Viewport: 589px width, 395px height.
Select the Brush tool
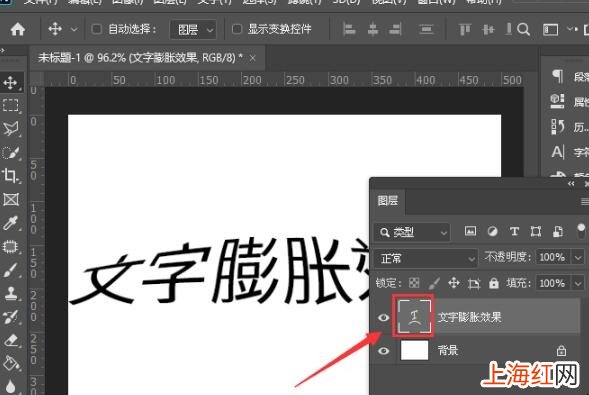tap(10, 270)
